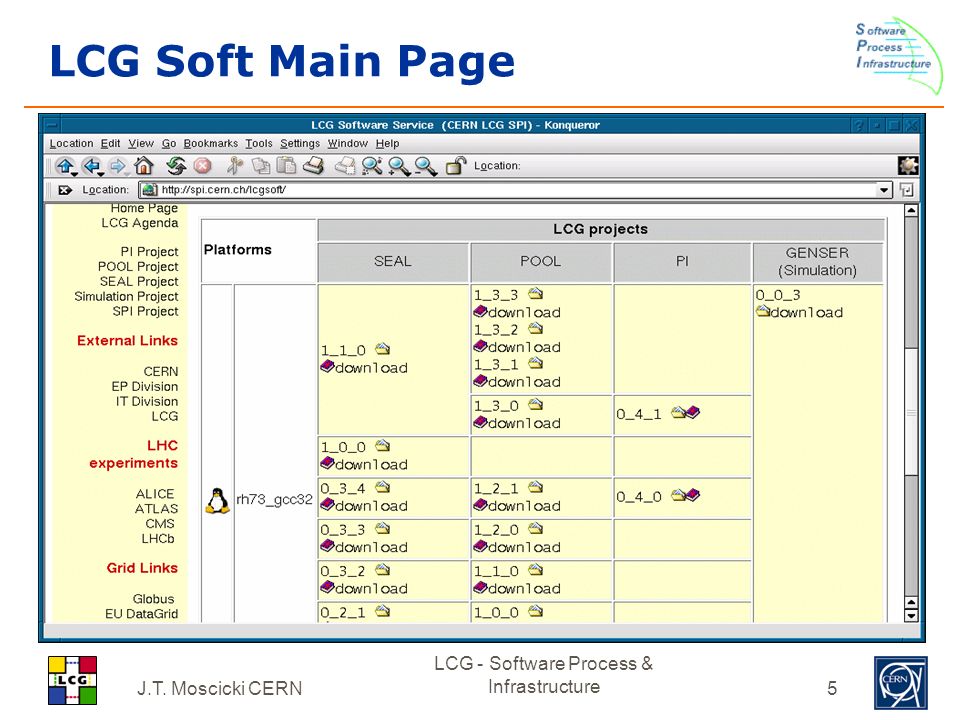Image resolution: width=960 pixels, height=720 pixels.
Task: Follow the IT Division external link
Action: pyautogui.click(x=147, y=401)
